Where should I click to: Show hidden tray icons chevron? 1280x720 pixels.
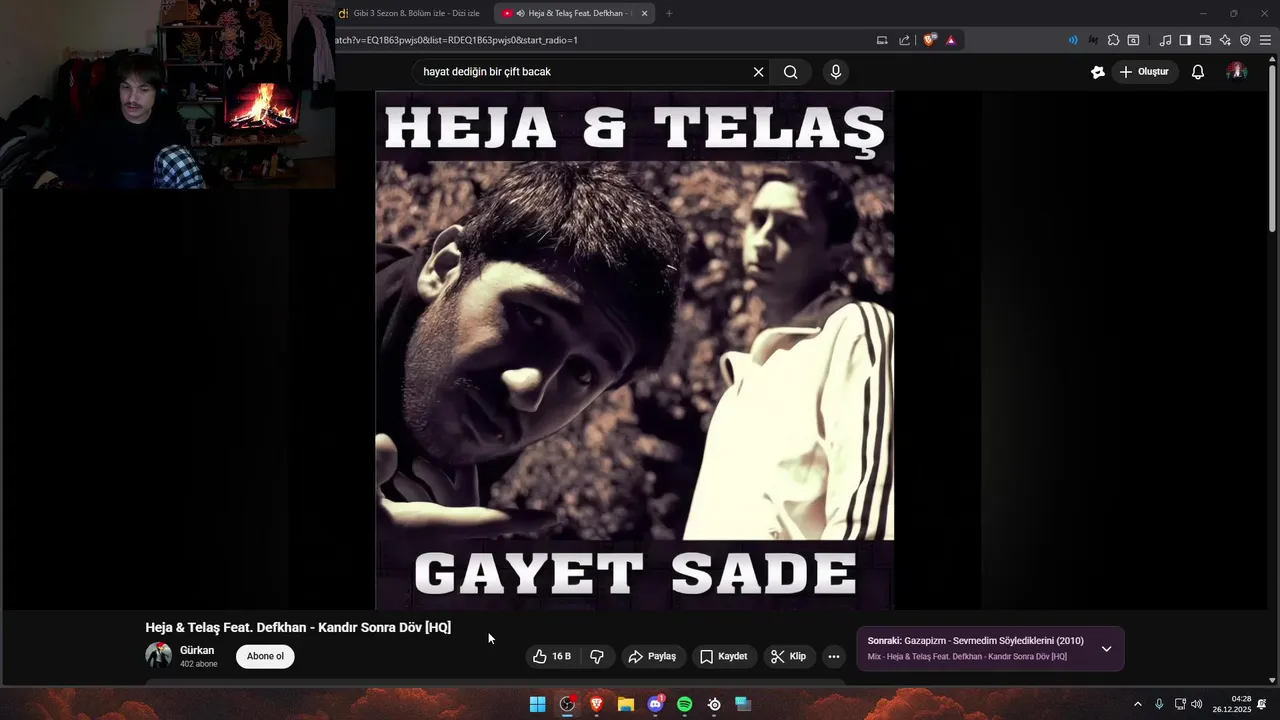pos(1137,704)
